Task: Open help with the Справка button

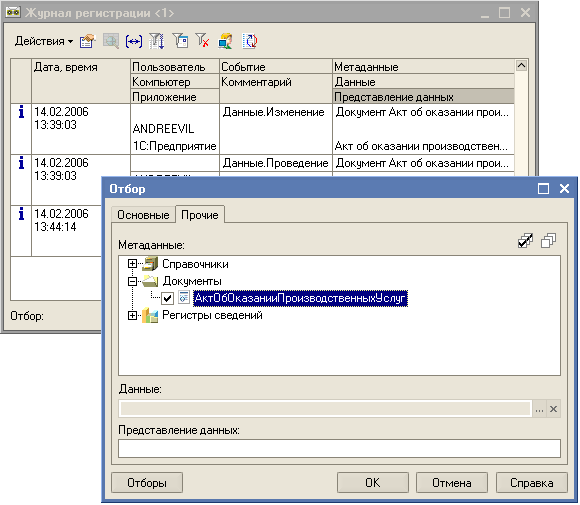Action: coord(532,482)
